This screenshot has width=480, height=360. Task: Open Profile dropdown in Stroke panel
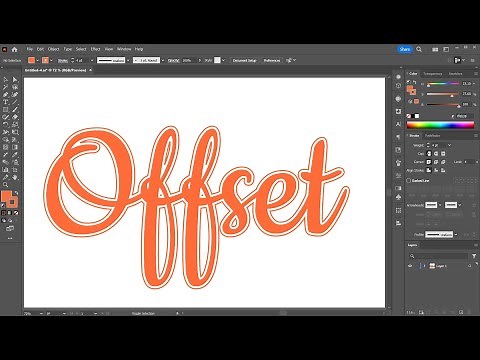coord(456,235)
